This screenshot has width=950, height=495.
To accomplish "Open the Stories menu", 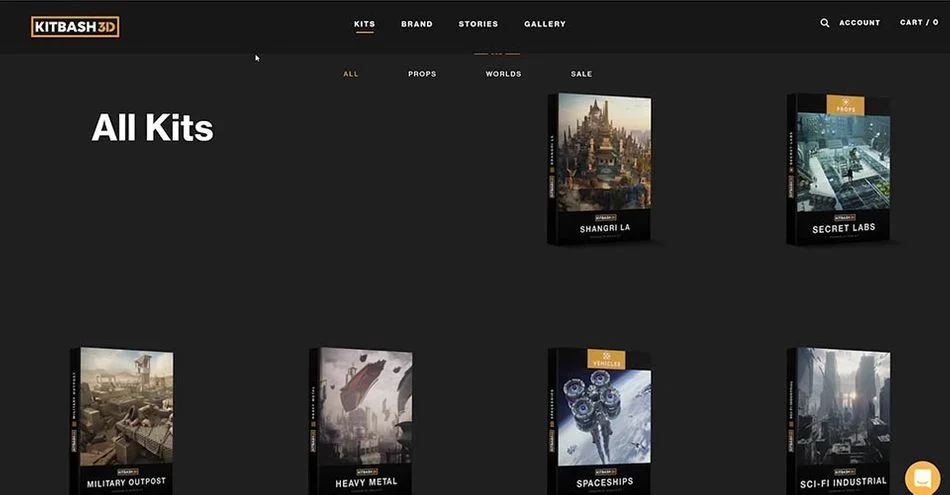I will (478, 24).
